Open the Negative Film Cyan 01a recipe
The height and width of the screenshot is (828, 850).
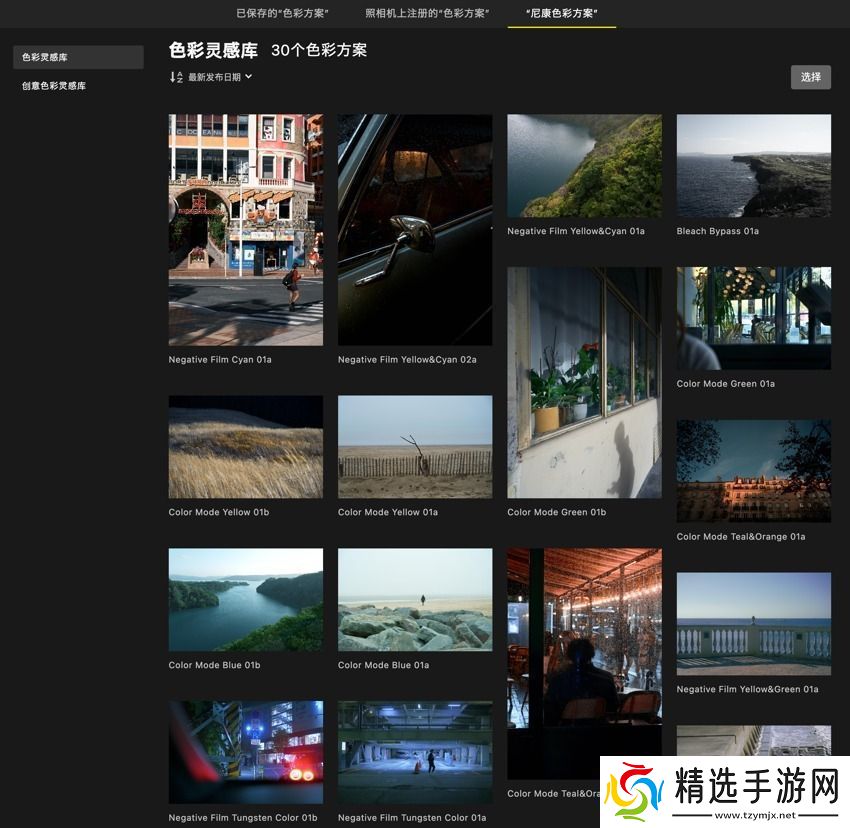(245, 228)
